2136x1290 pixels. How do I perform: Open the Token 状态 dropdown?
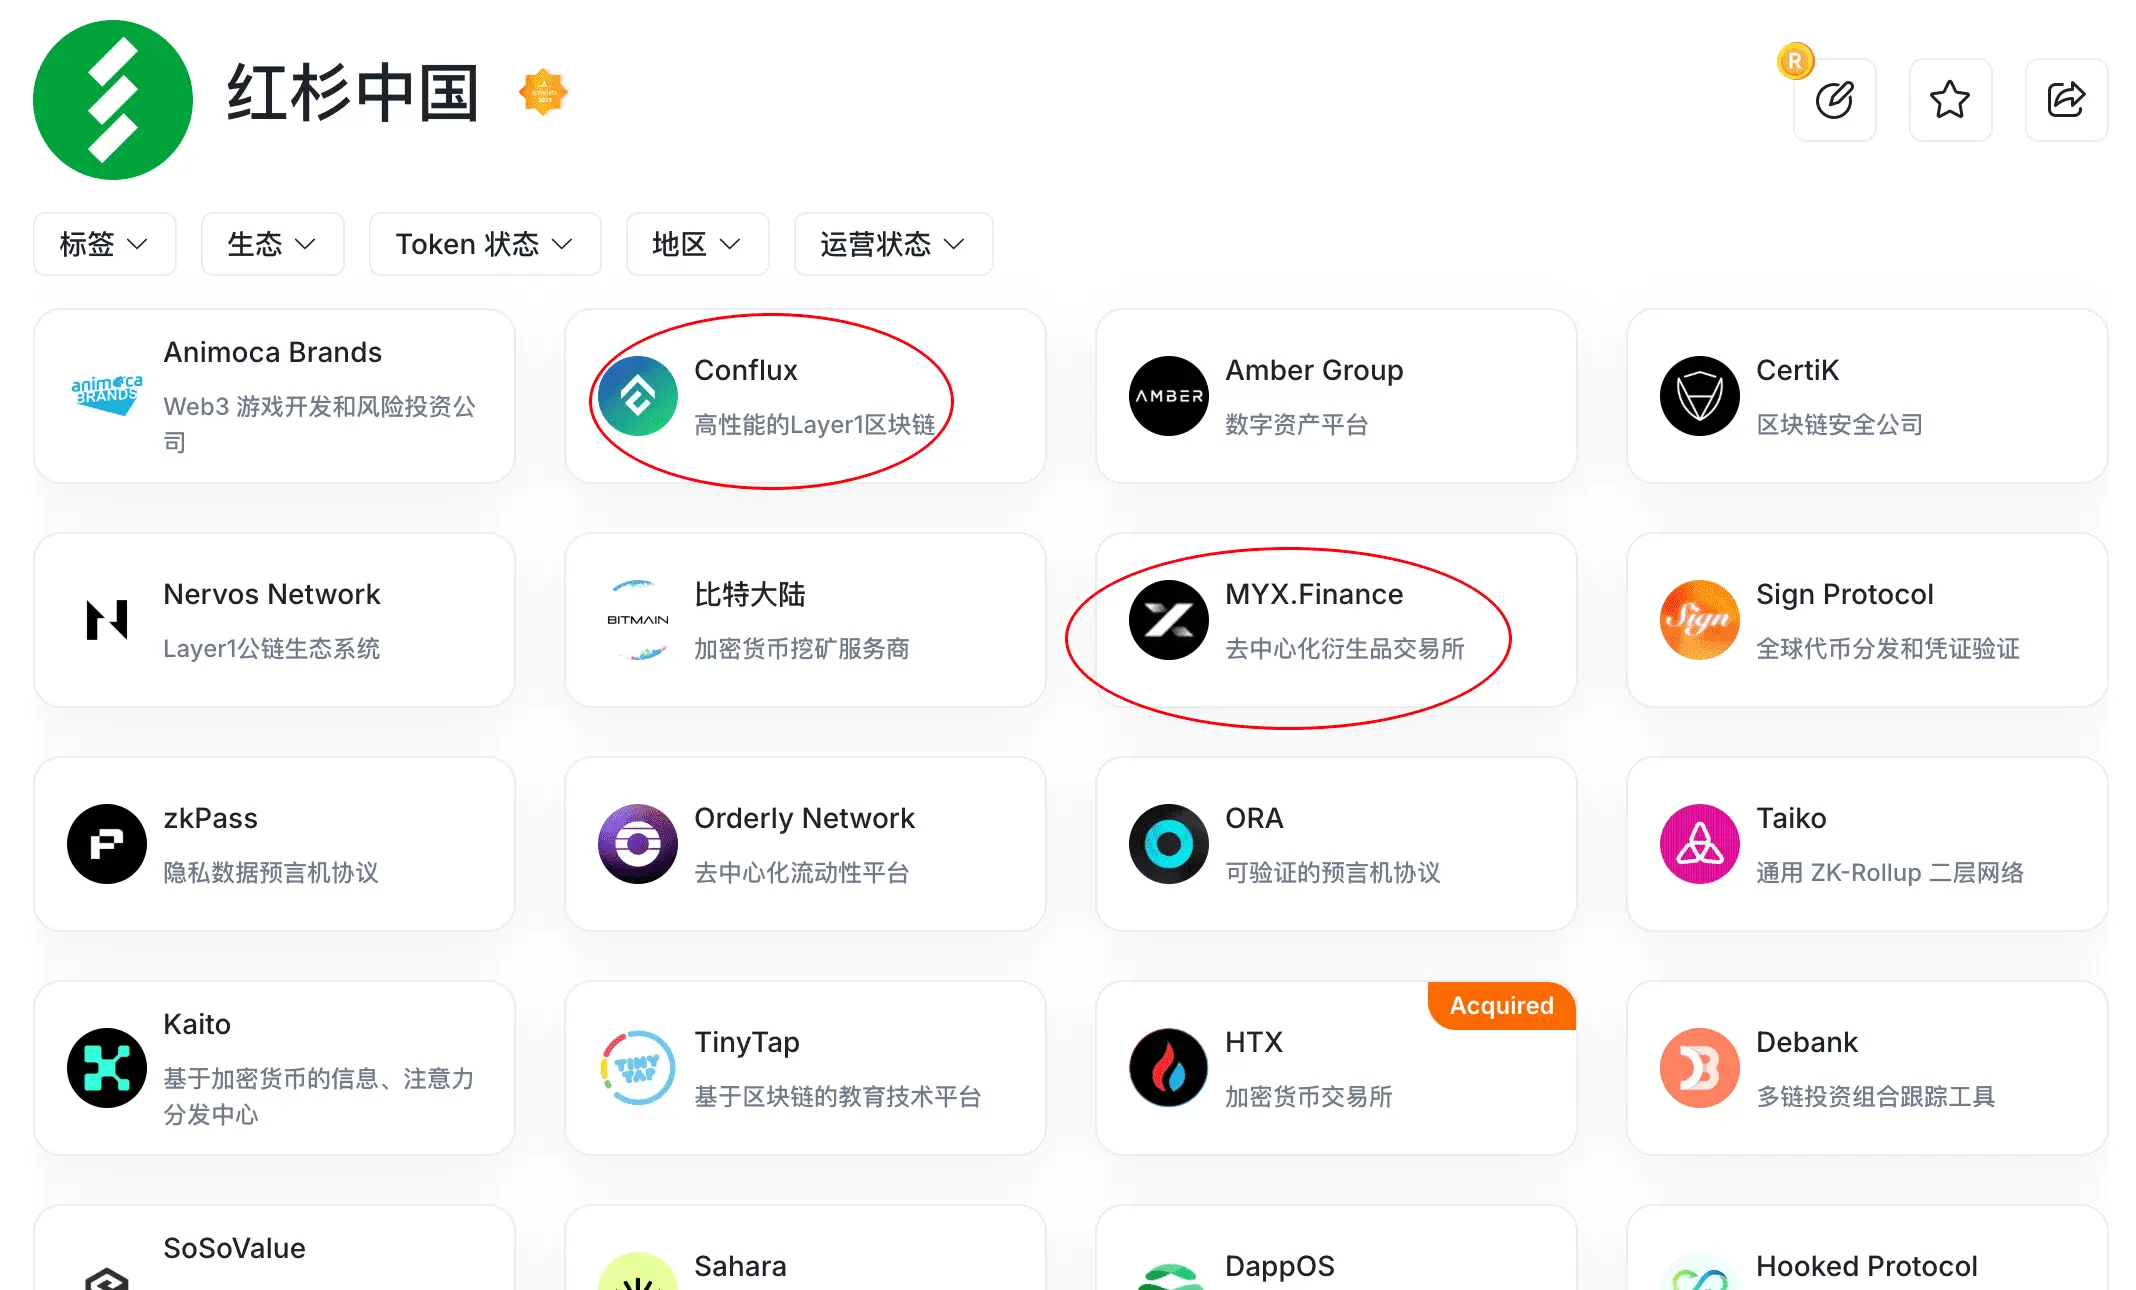pos(485,244)
